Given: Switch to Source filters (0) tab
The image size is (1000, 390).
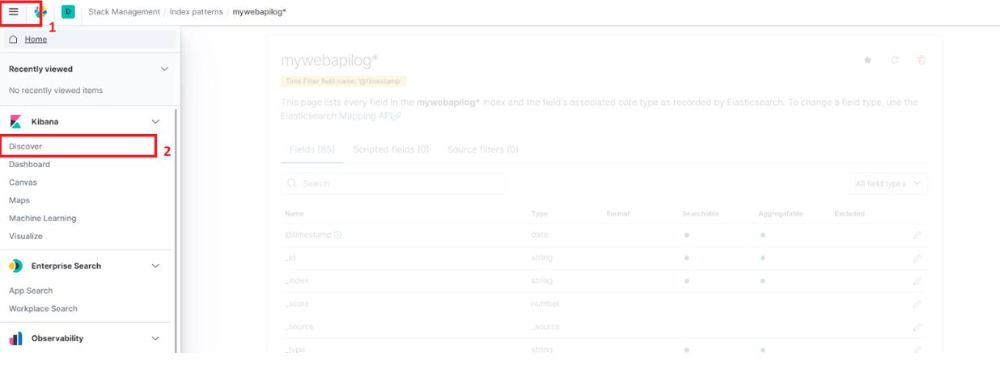Looking at the screenshot, I should tap(483, 149).
